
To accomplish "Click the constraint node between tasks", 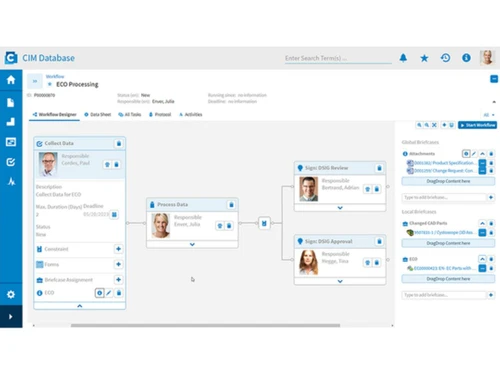I will (x=264, y=223).
